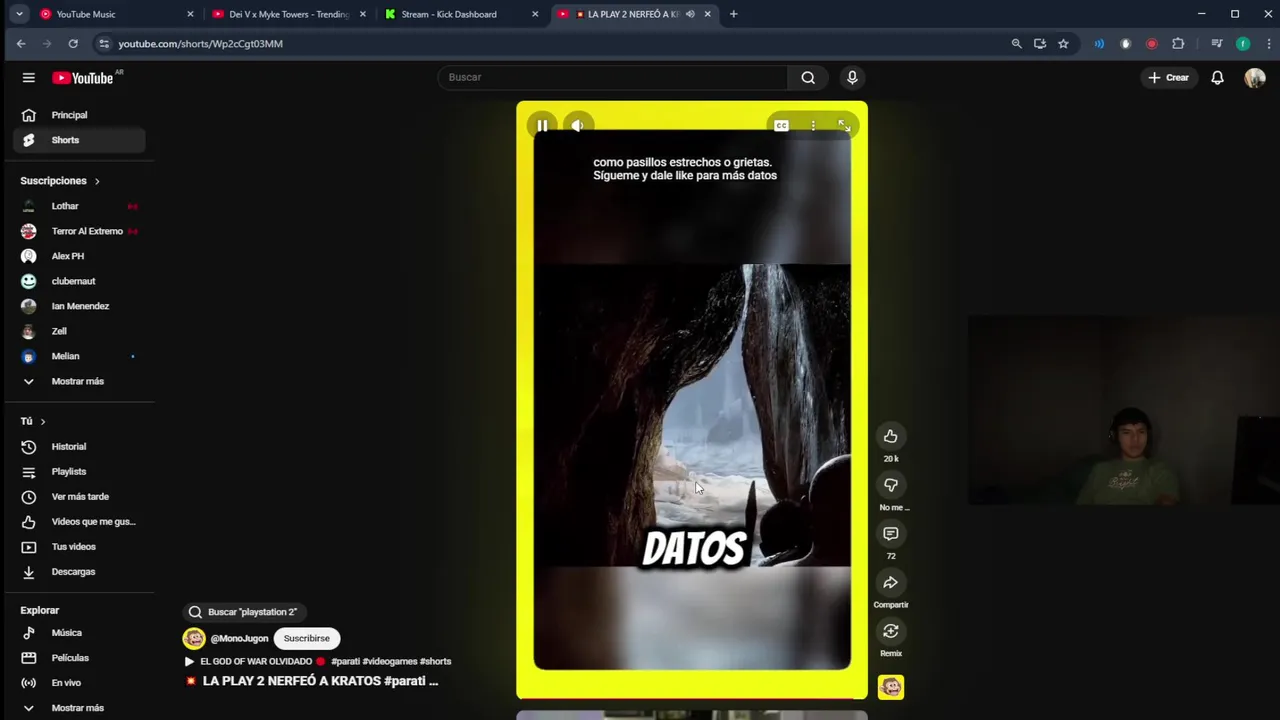This screenshot has width=1280, height=720.
Task: Submit search with the magnifier button
Action: [808, 77]
